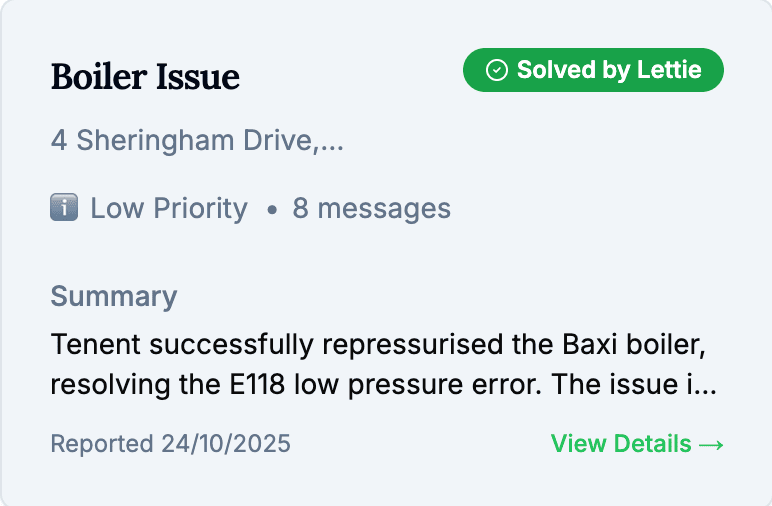
Task: Open the View Details link
Action: click(636, 443)
